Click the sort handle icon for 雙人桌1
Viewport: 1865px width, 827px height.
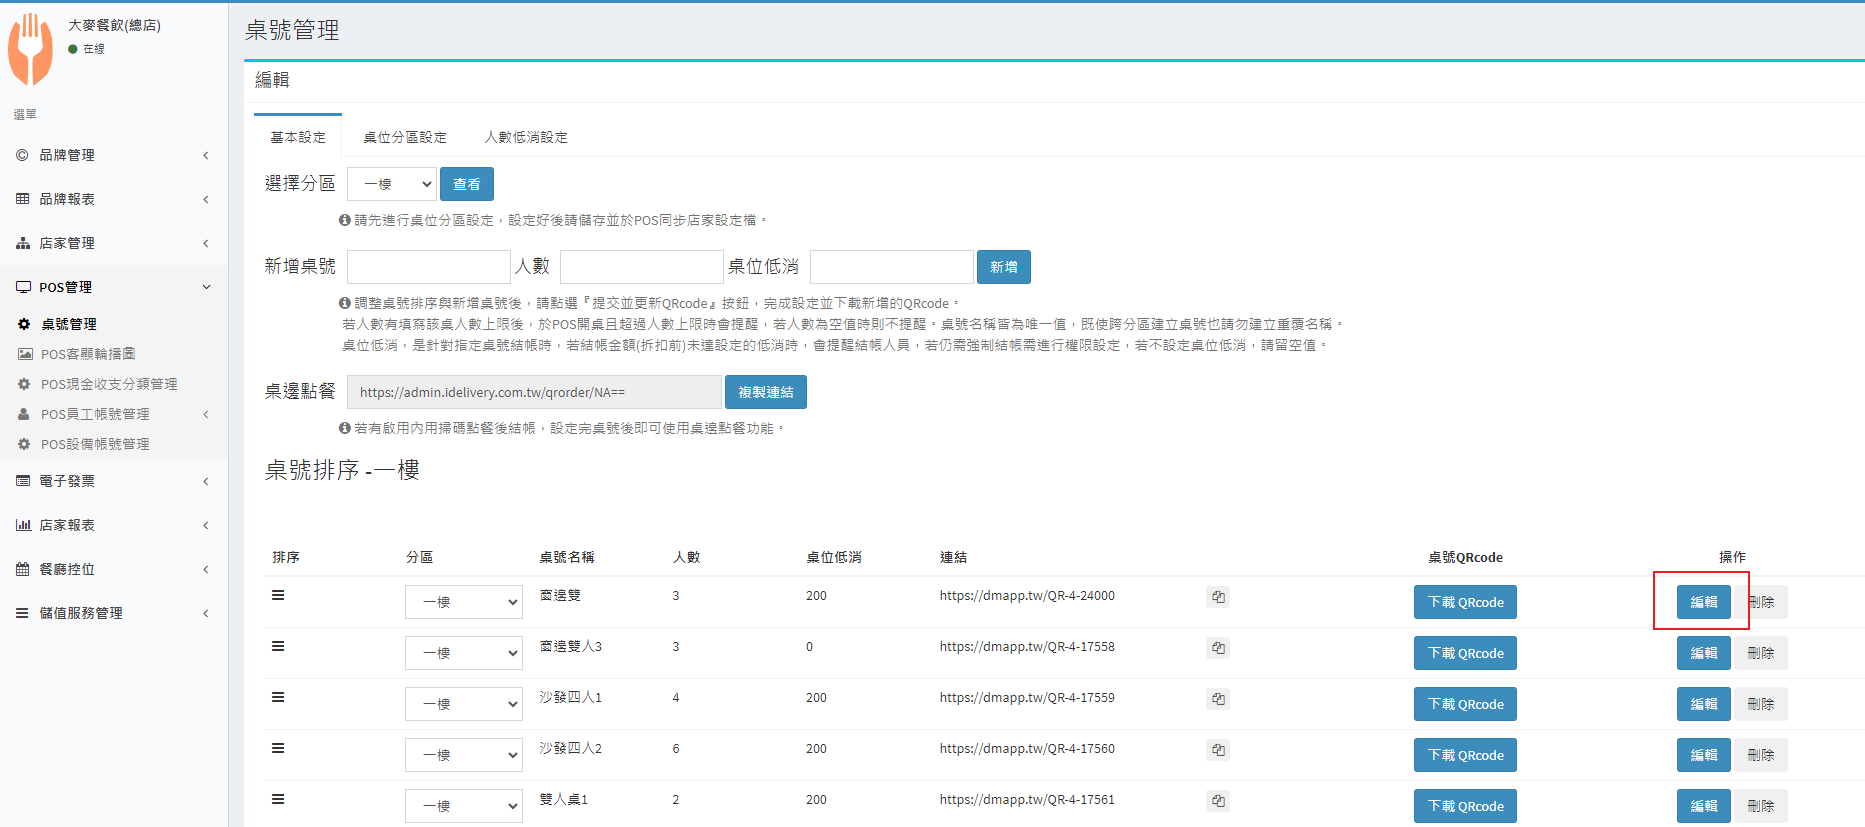(x=278, y=799)
